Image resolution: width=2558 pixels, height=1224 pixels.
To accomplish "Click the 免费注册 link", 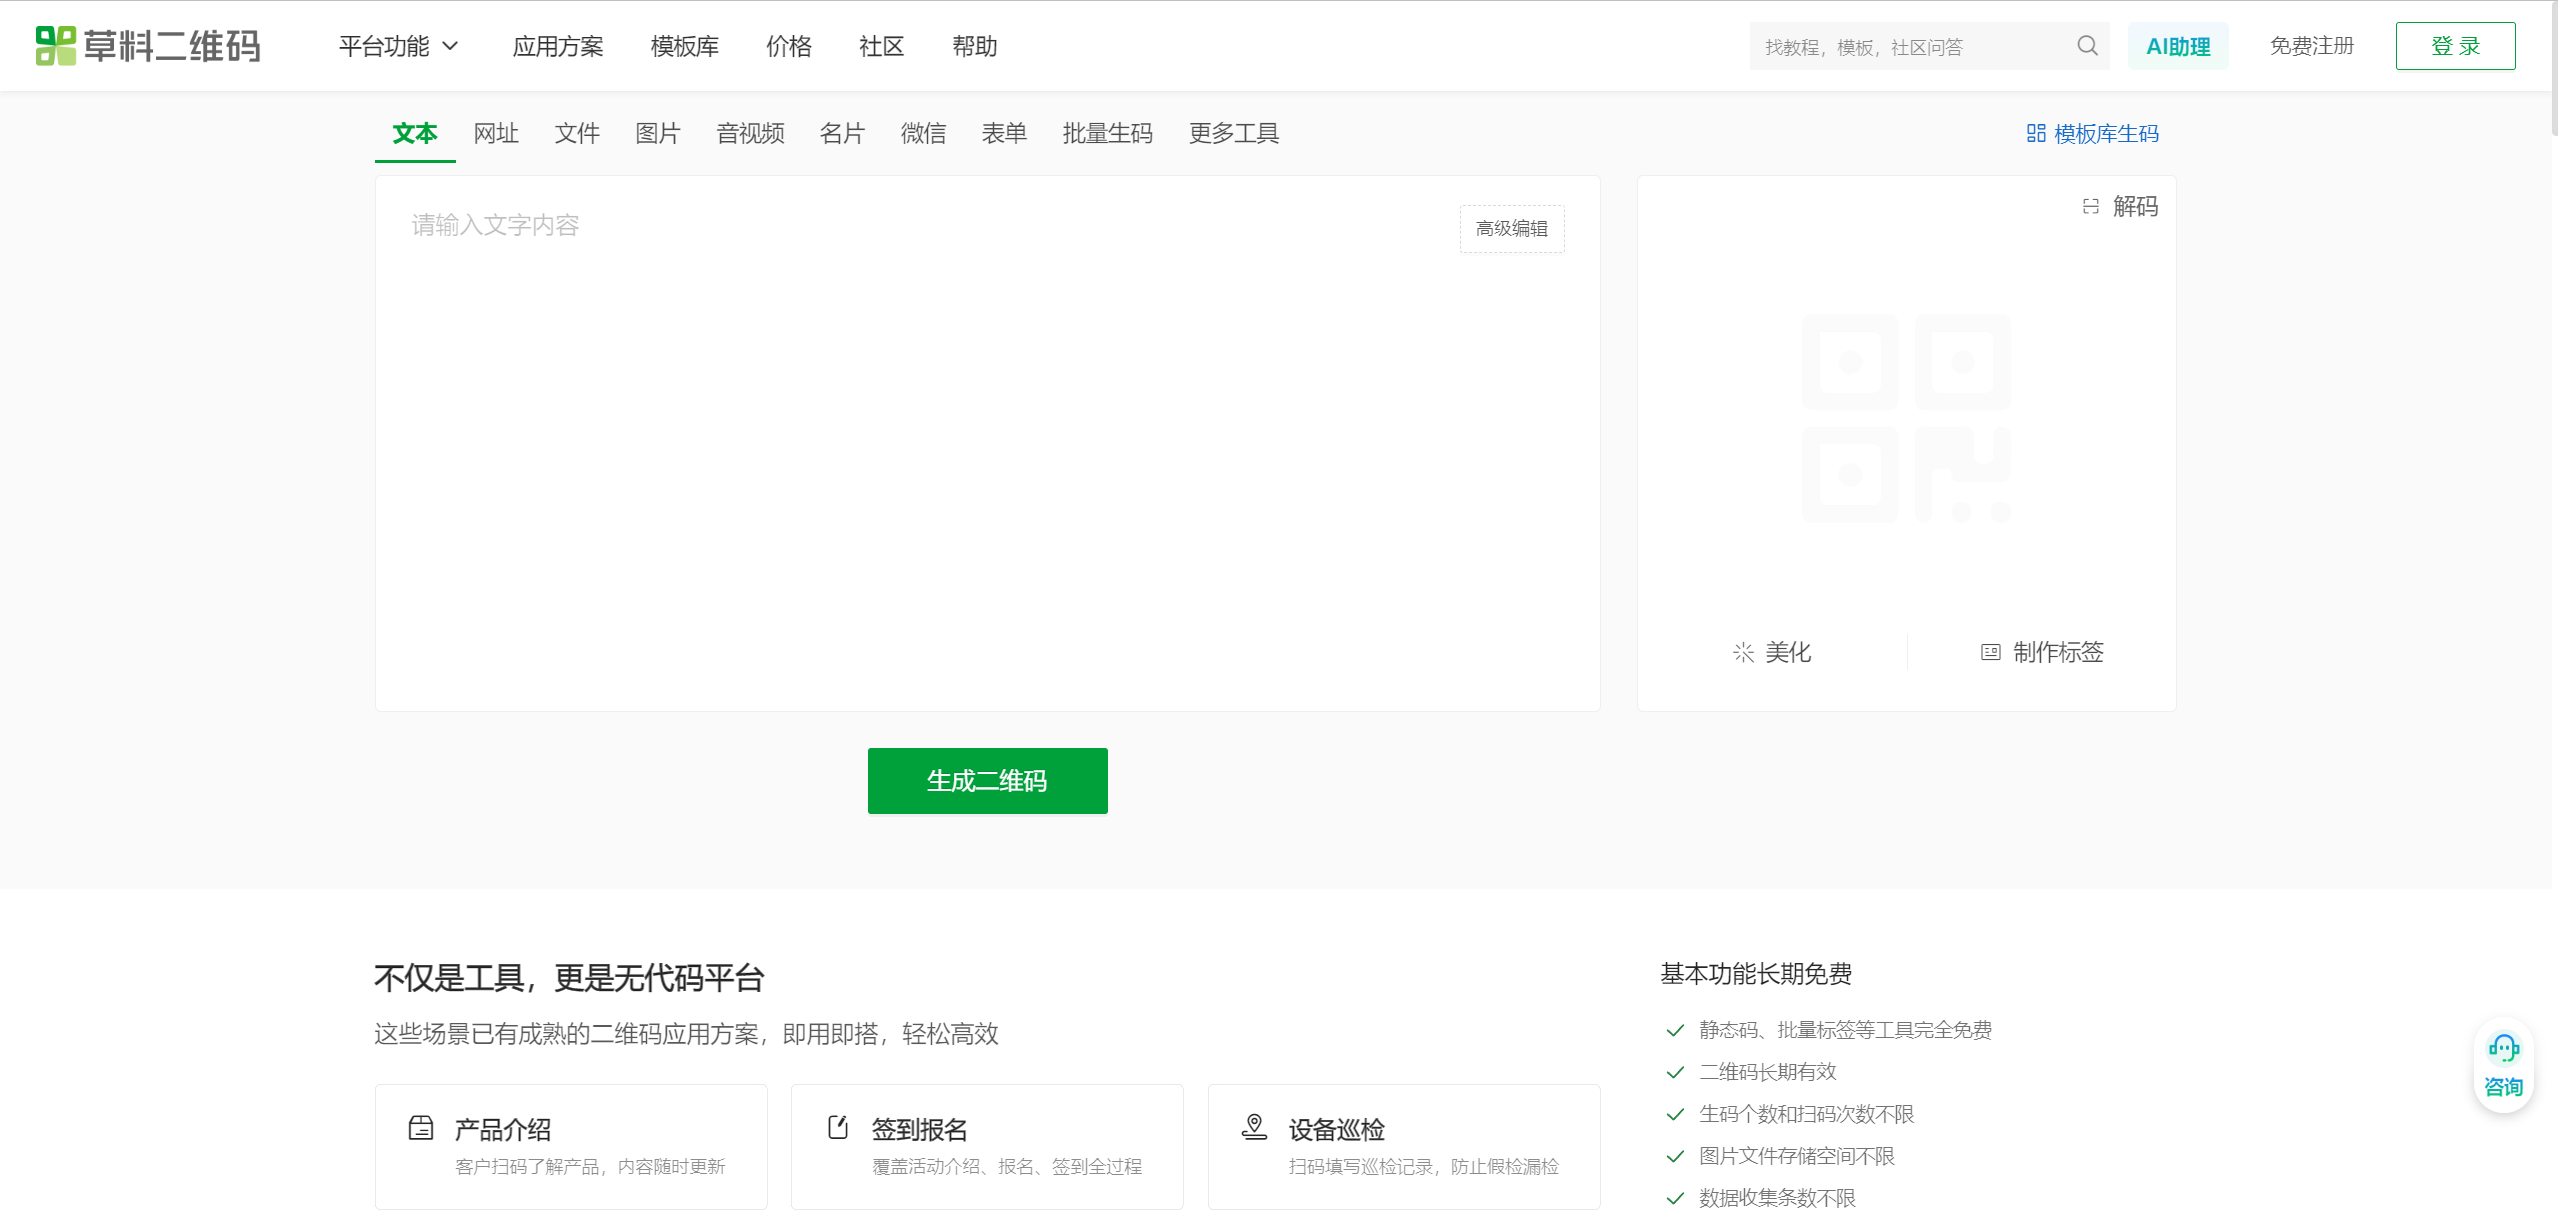I will (x=2312, y=46).
